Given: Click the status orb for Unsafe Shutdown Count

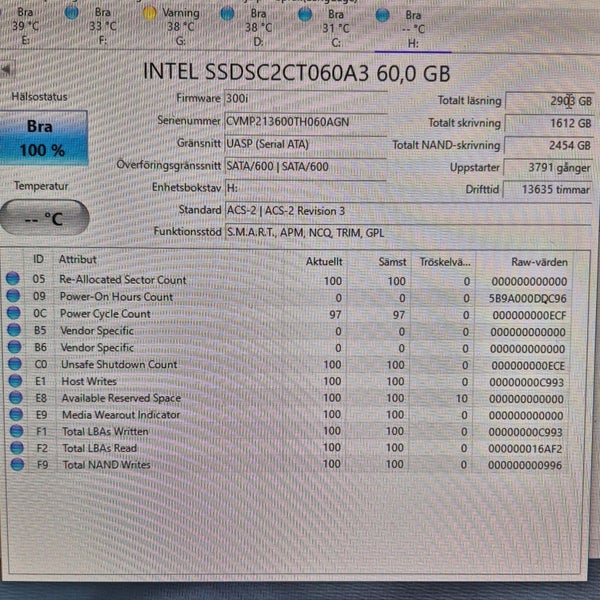Looking at the screenshot, I should tap(15, 364).
